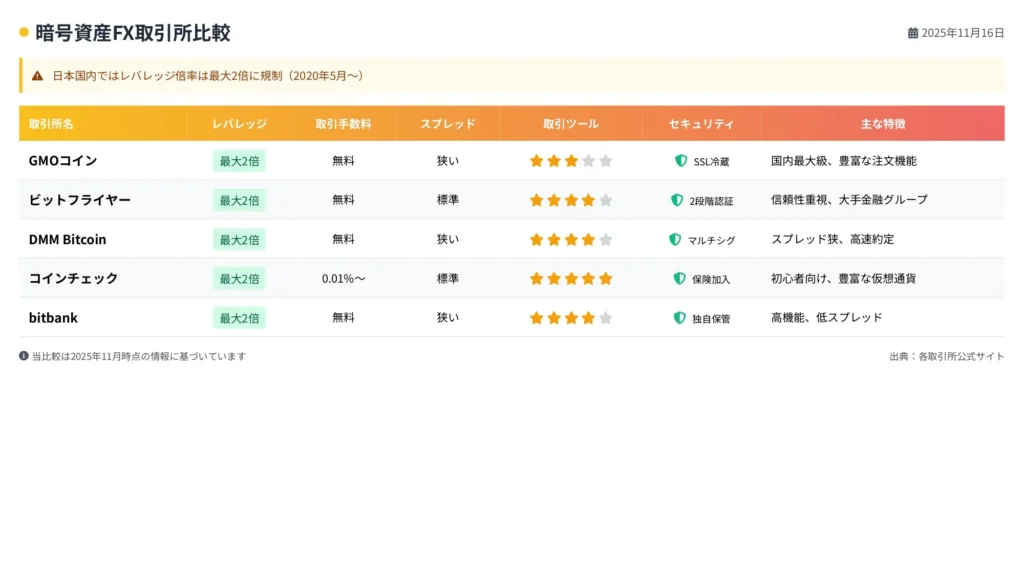
Task: Sort by the 取引所名 column header
Action: (x=51, y=124)
